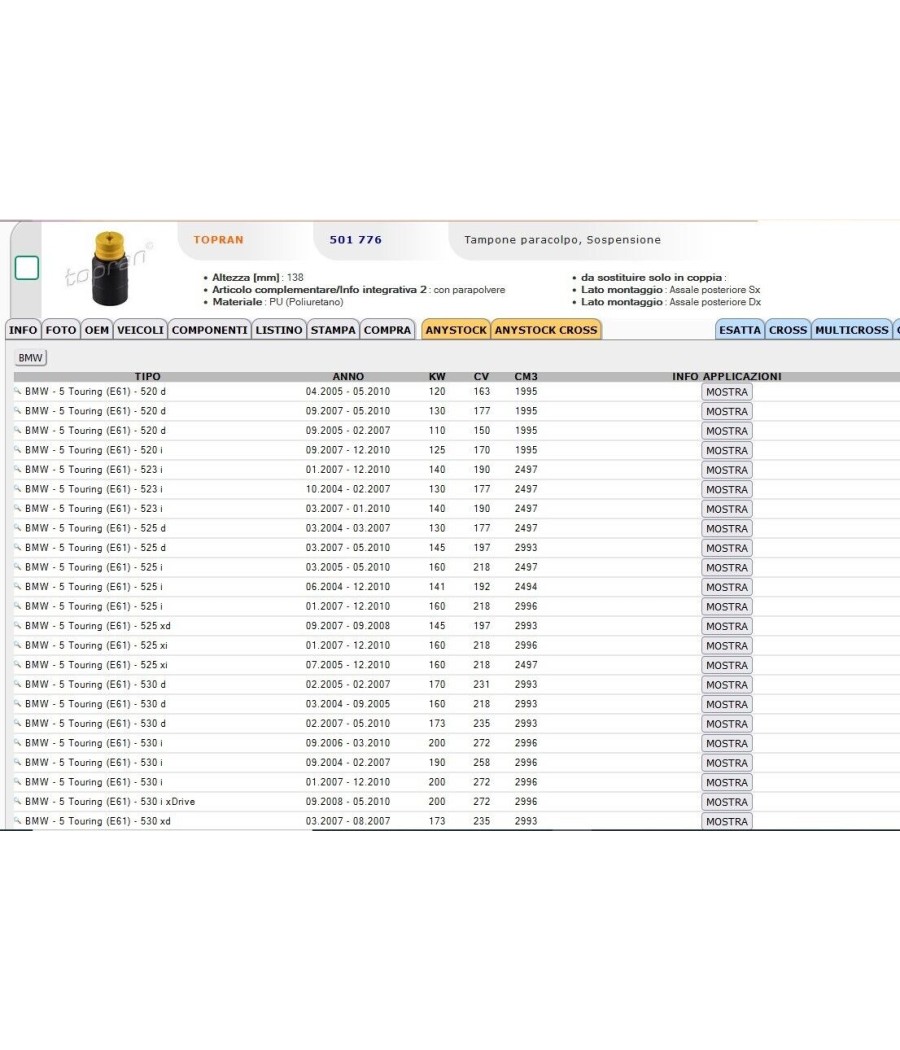The width and height of the screenshot is (900, 1050).
Task: Click magnifier icon for the 525 xd row
Action: tap(17, 625)
